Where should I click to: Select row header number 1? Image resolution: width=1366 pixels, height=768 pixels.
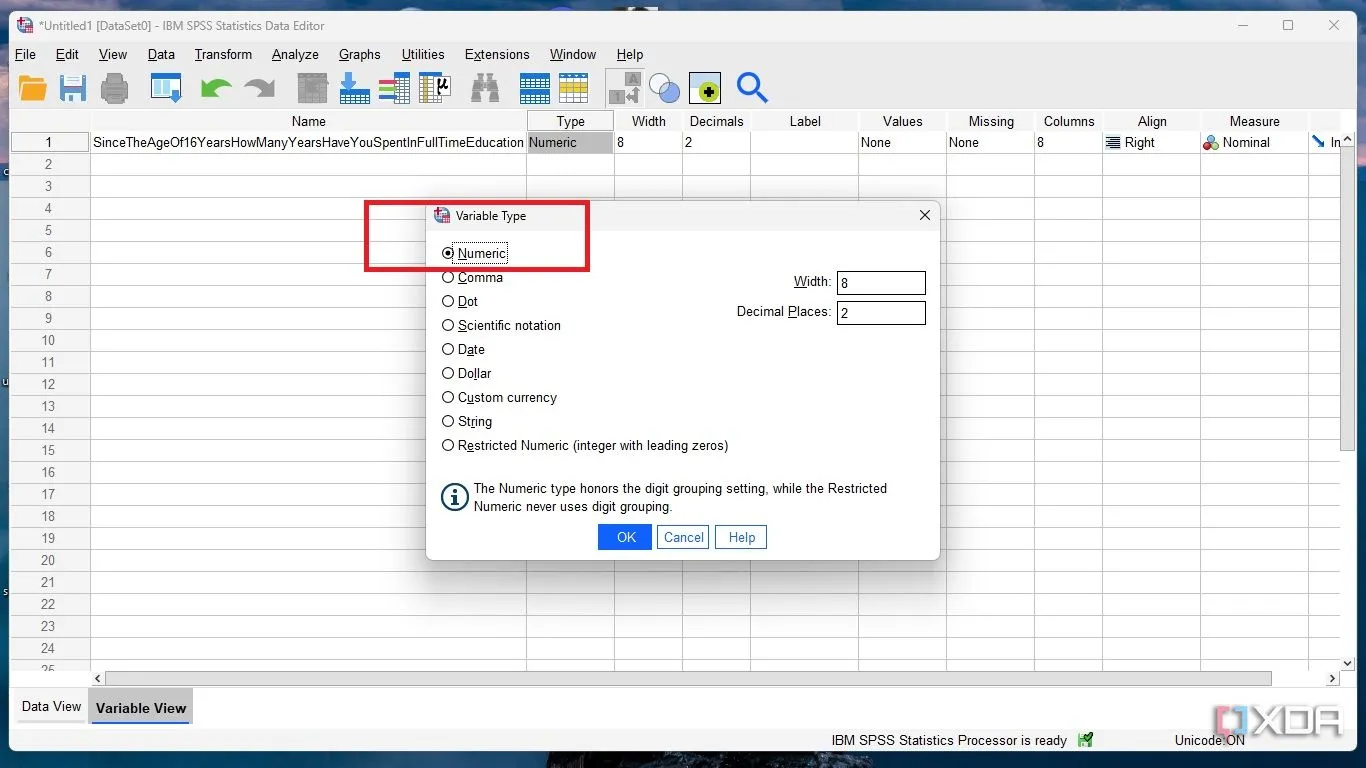point(50,142)
